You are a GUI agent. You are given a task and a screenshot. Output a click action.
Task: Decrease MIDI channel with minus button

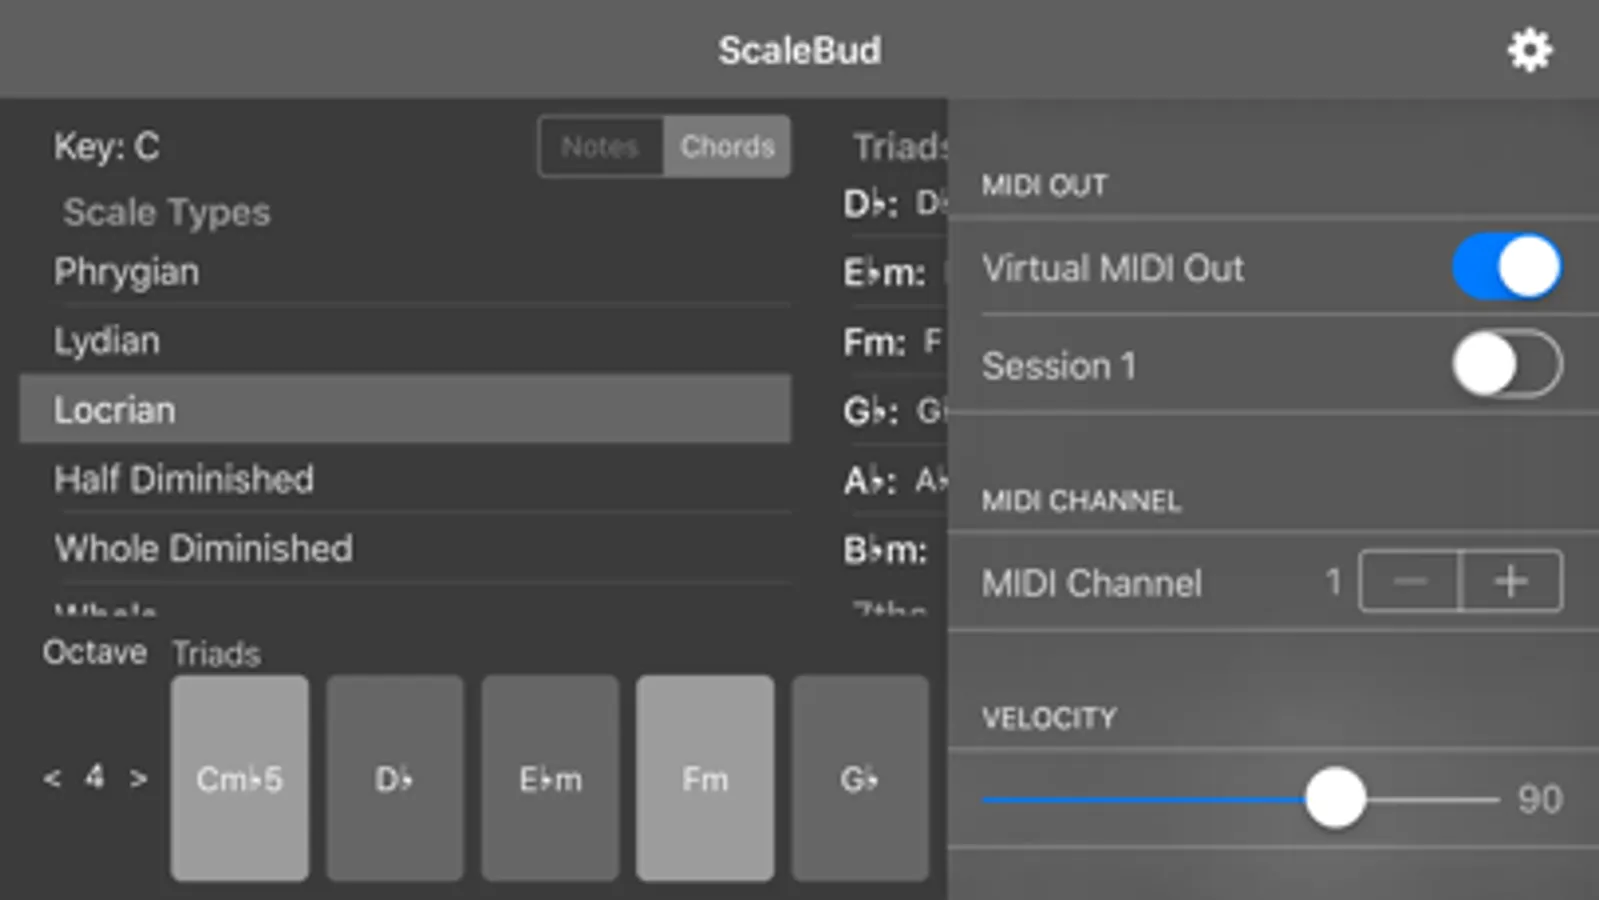[x=1410, y=581]
